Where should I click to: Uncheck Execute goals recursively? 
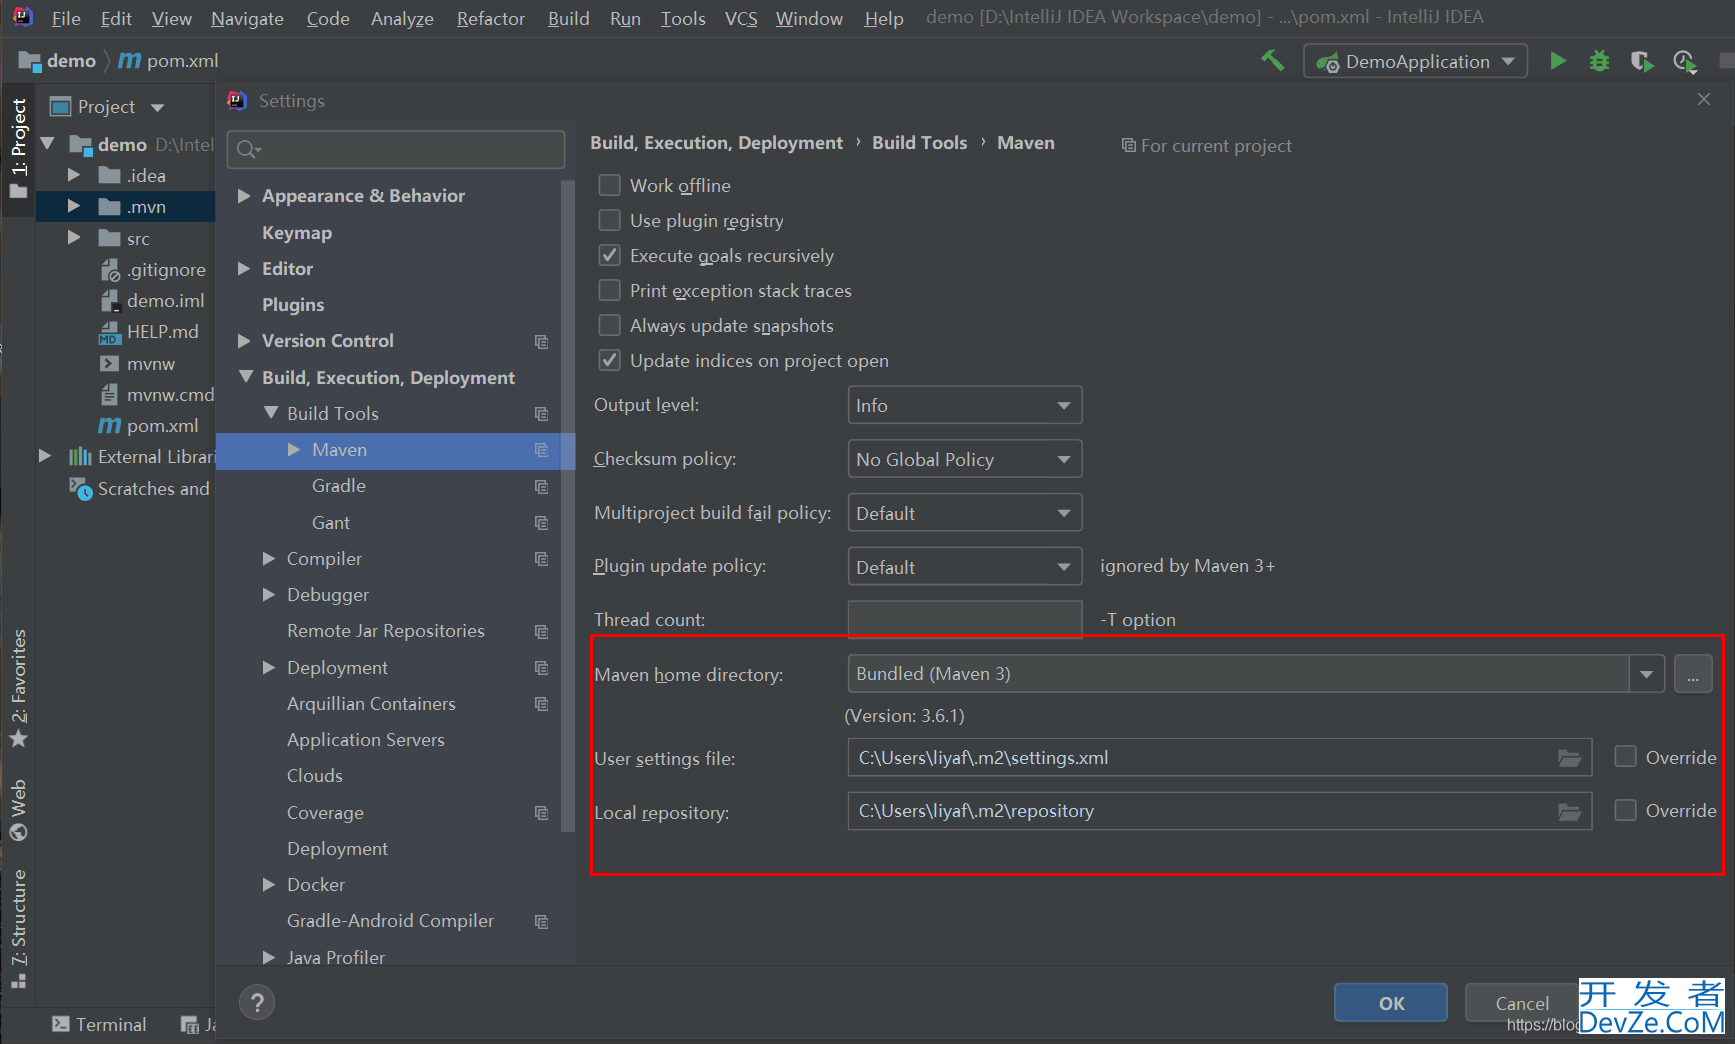point(609,255)
